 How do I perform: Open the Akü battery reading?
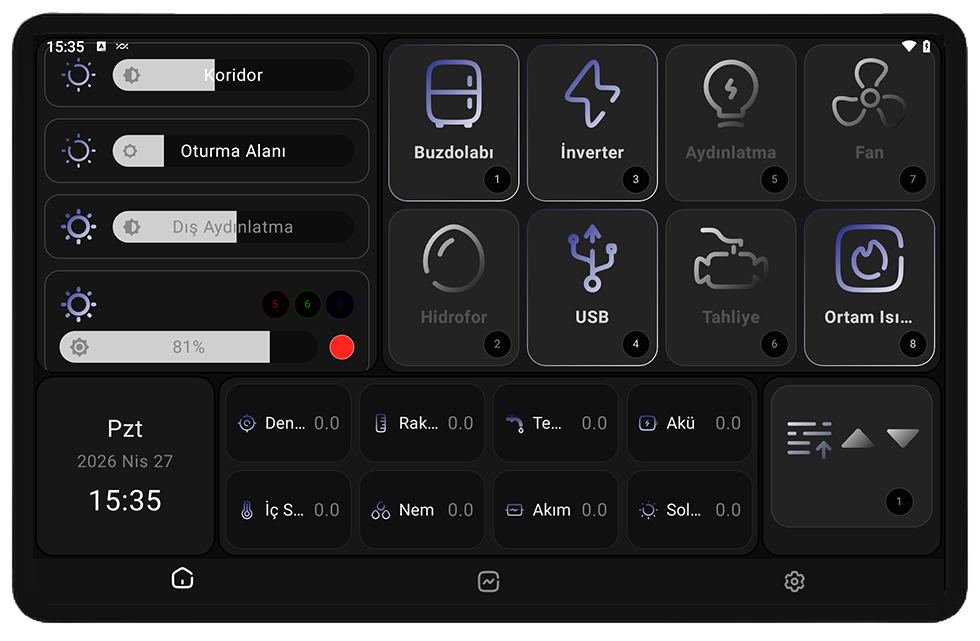coord(689,423)
